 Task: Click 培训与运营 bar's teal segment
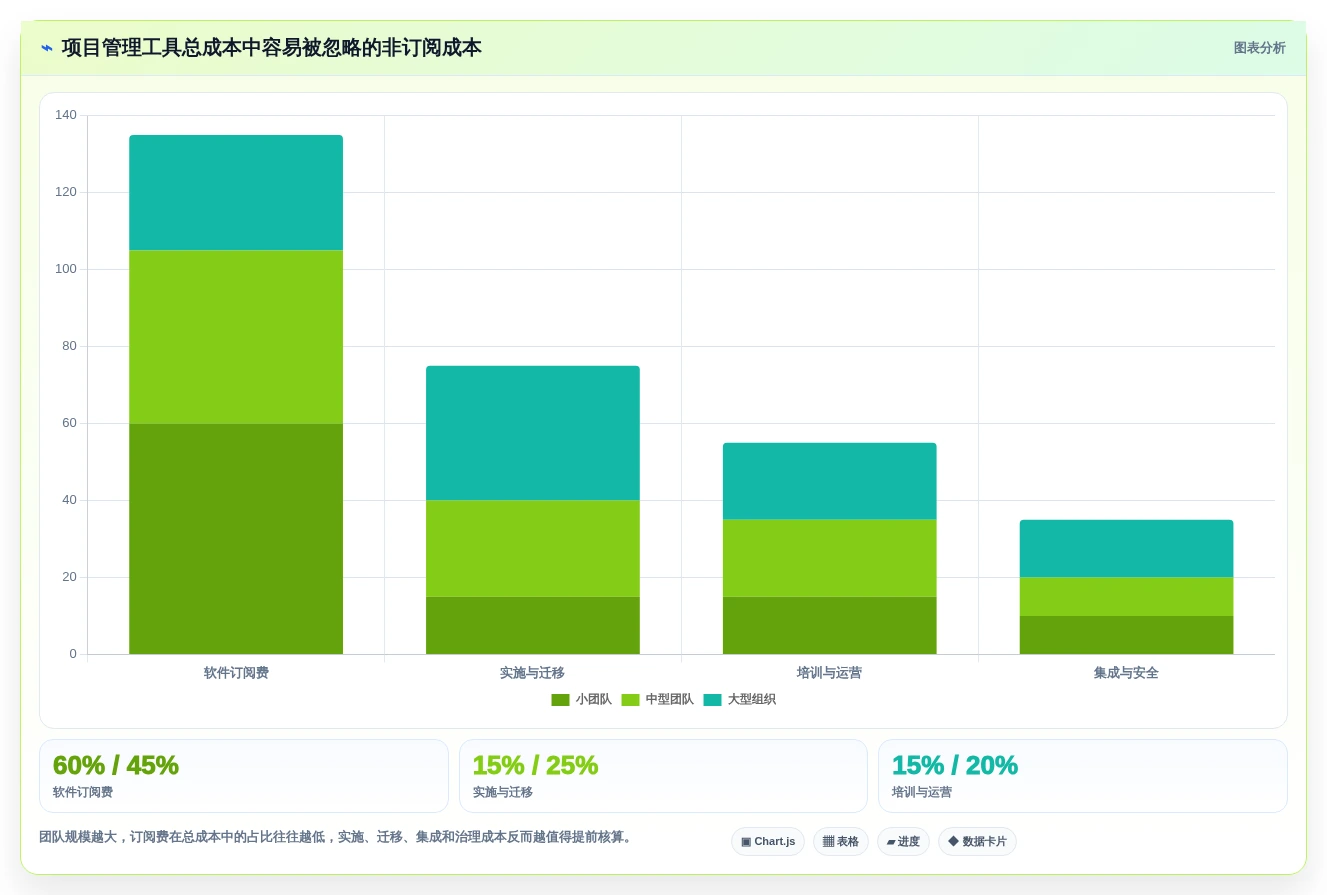click(830, 481)
